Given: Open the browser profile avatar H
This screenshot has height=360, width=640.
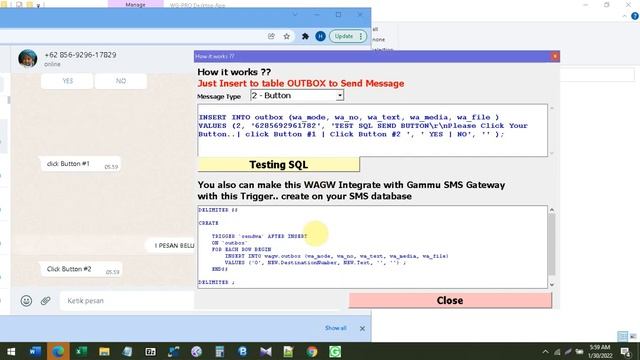Looking at the screenshot, I should (320, 36).
